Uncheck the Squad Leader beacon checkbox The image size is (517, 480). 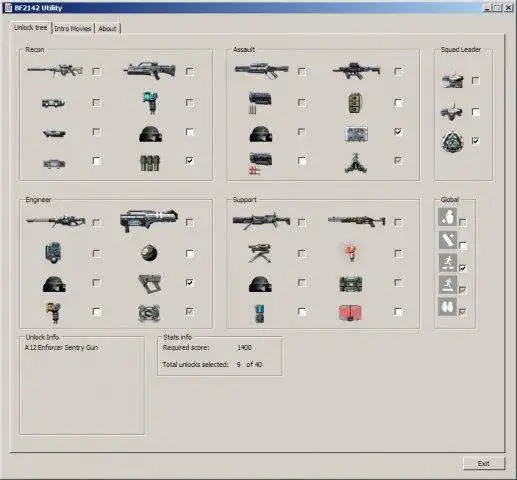476,141
